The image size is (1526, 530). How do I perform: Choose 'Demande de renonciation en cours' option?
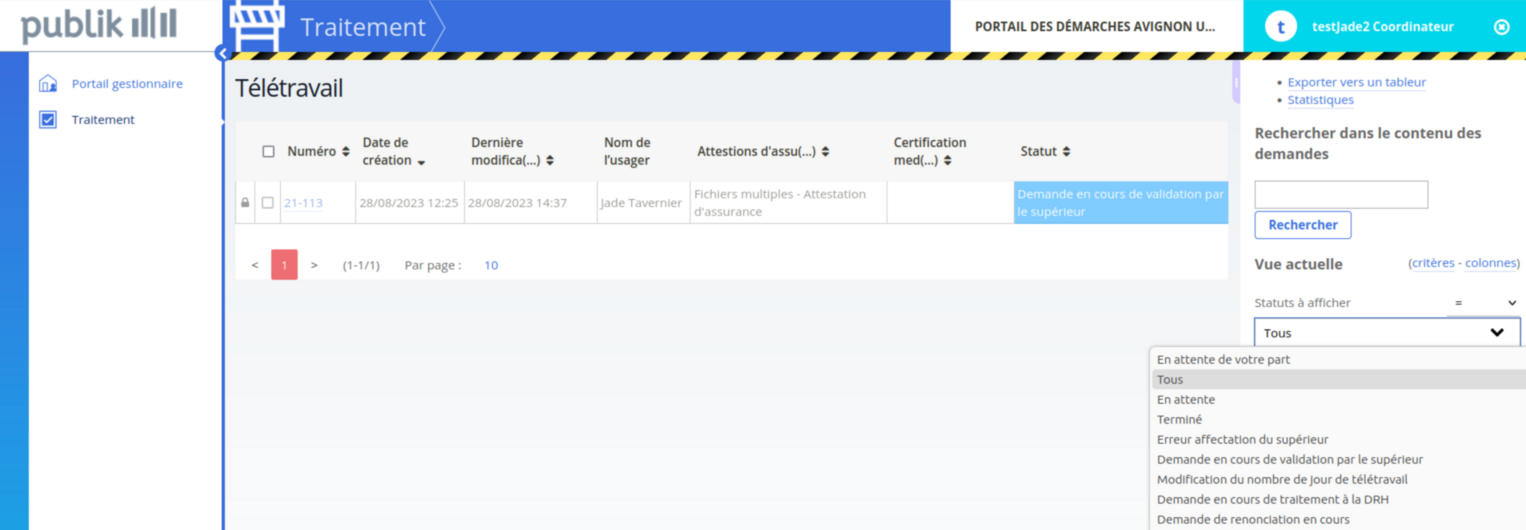pyautogui.click(x=1338, y=519)
